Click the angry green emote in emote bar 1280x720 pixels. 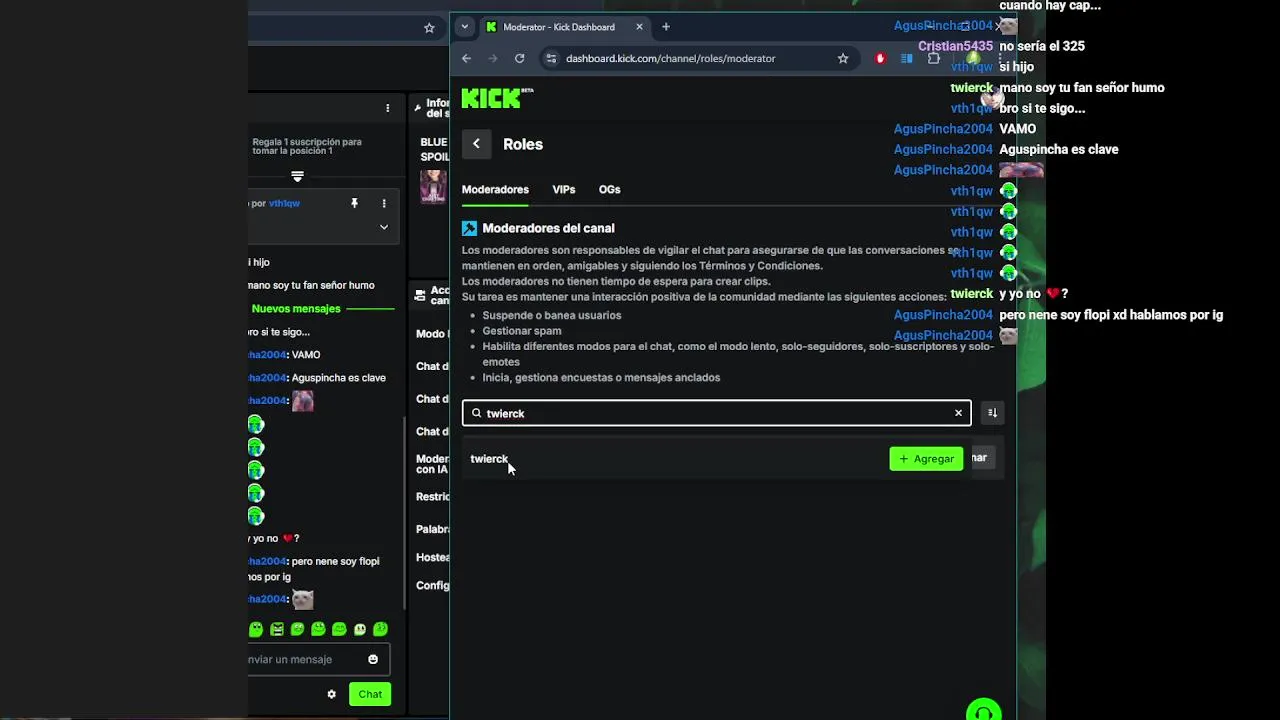[x=277, y=629]
